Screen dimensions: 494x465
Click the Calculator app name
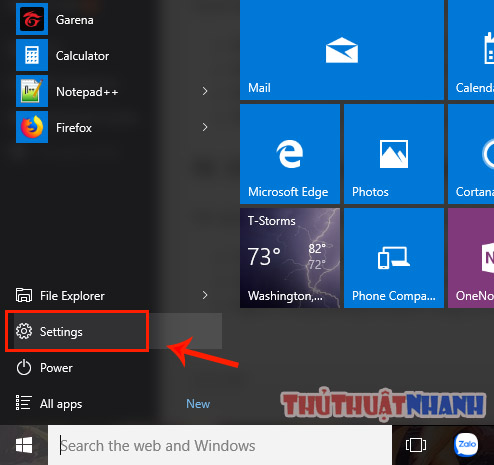pos(83,56)
